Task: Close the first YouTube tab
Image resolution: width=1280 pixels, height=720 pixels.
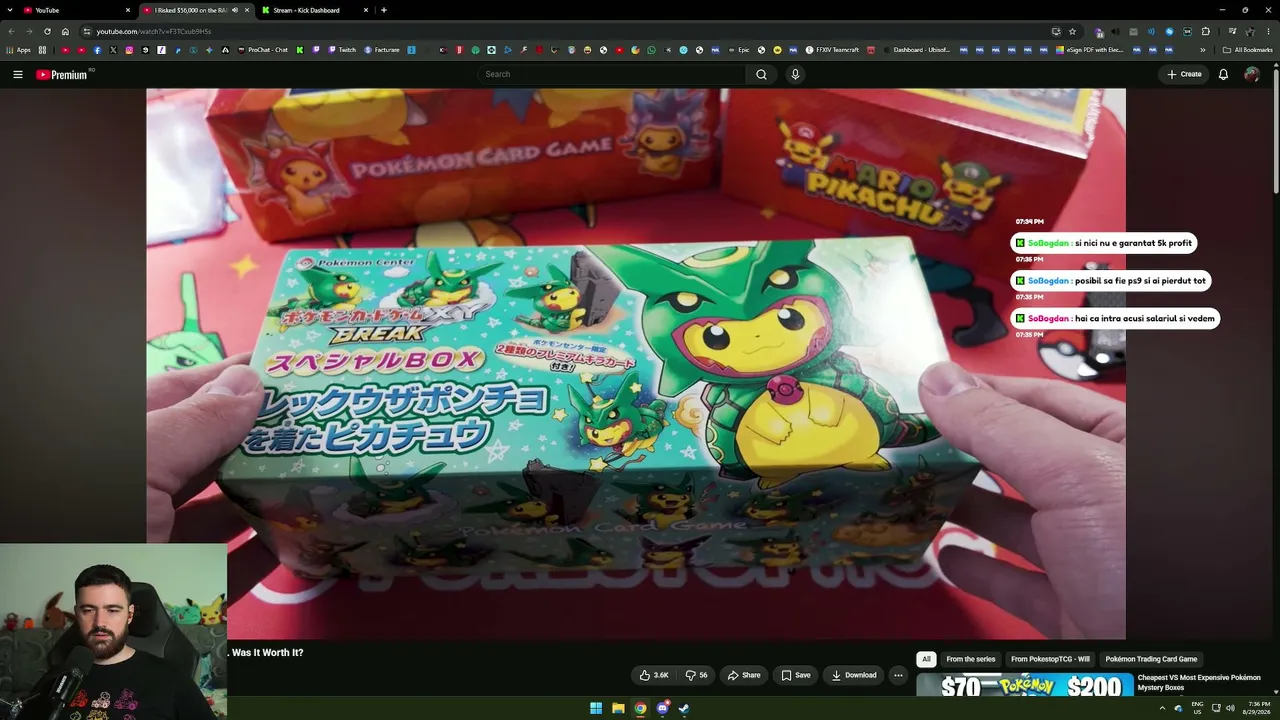Action: (128, 10)
